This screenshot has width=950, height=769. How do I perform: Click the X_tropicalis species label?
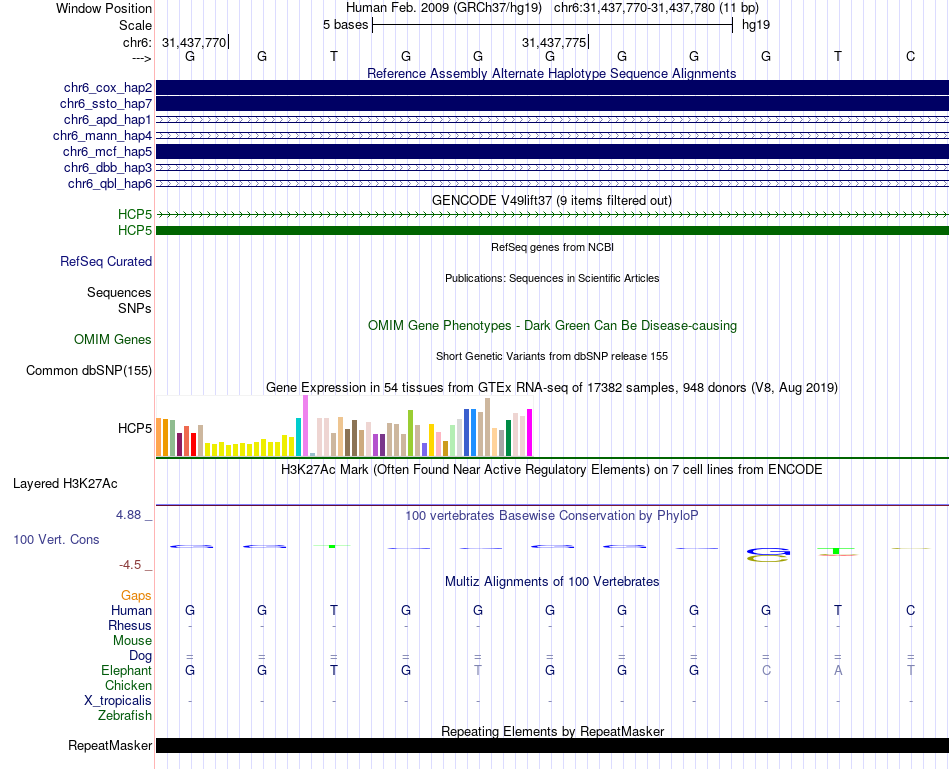(x=118, y=701)
